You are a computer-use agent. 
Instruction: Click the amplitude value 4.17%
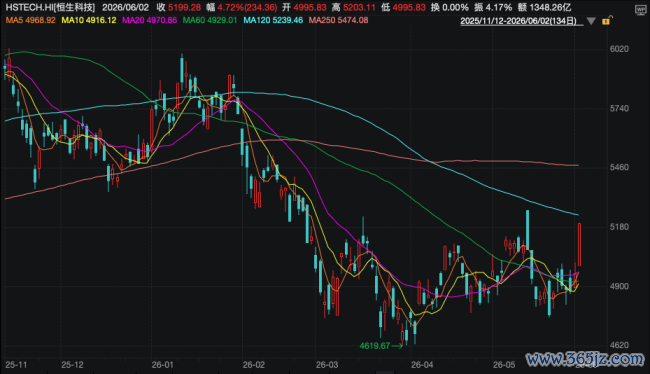(x=499, y=7)
